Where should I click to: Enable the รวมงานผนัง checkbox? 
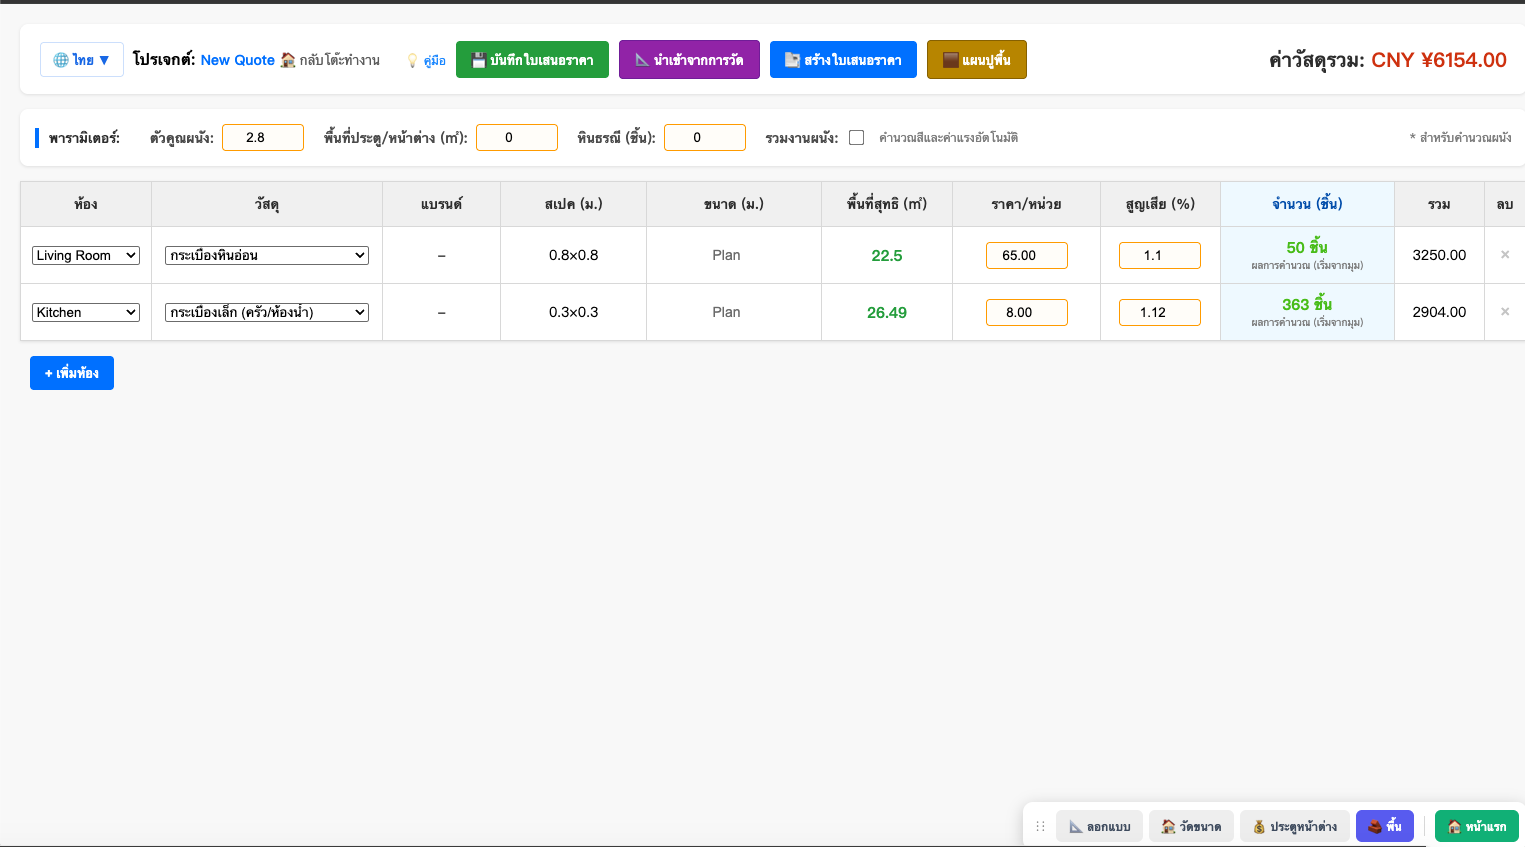tap(857, 138)
